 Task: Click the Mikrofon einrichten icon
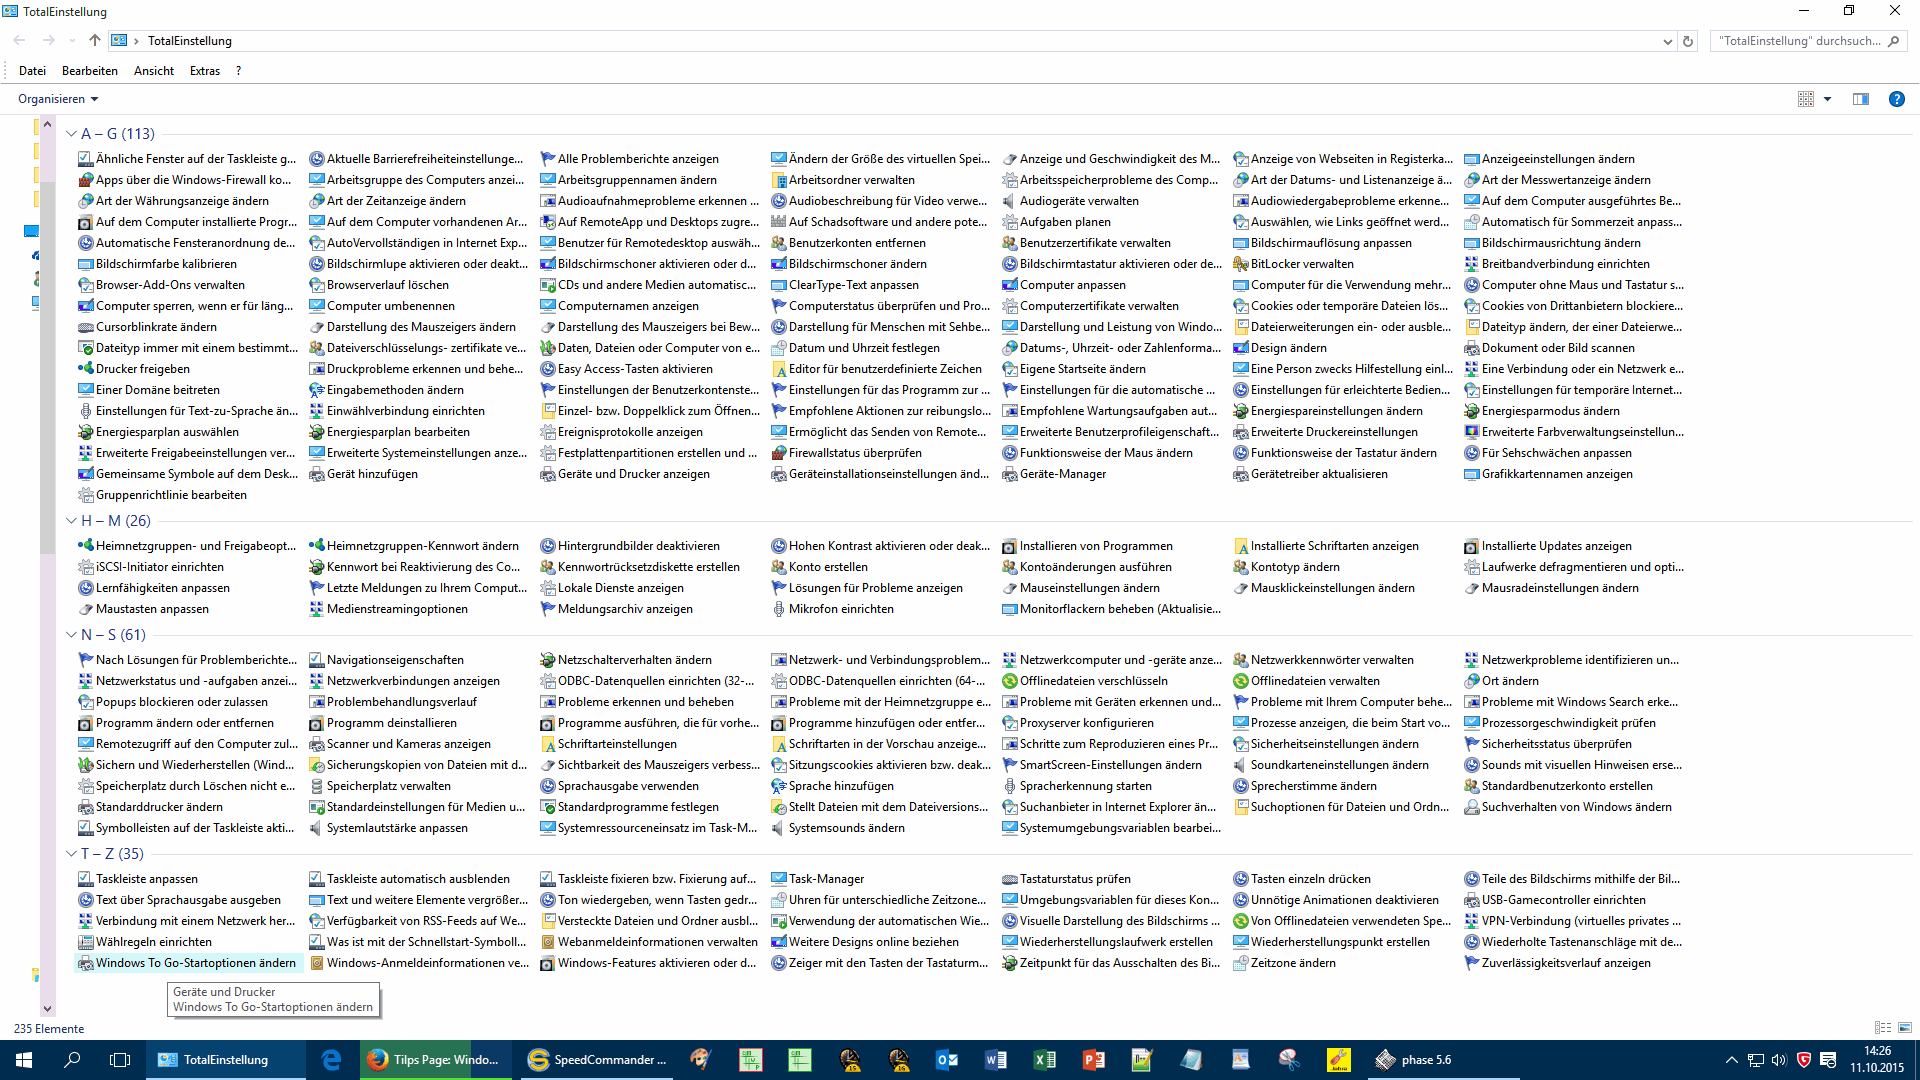click(778, 609)
